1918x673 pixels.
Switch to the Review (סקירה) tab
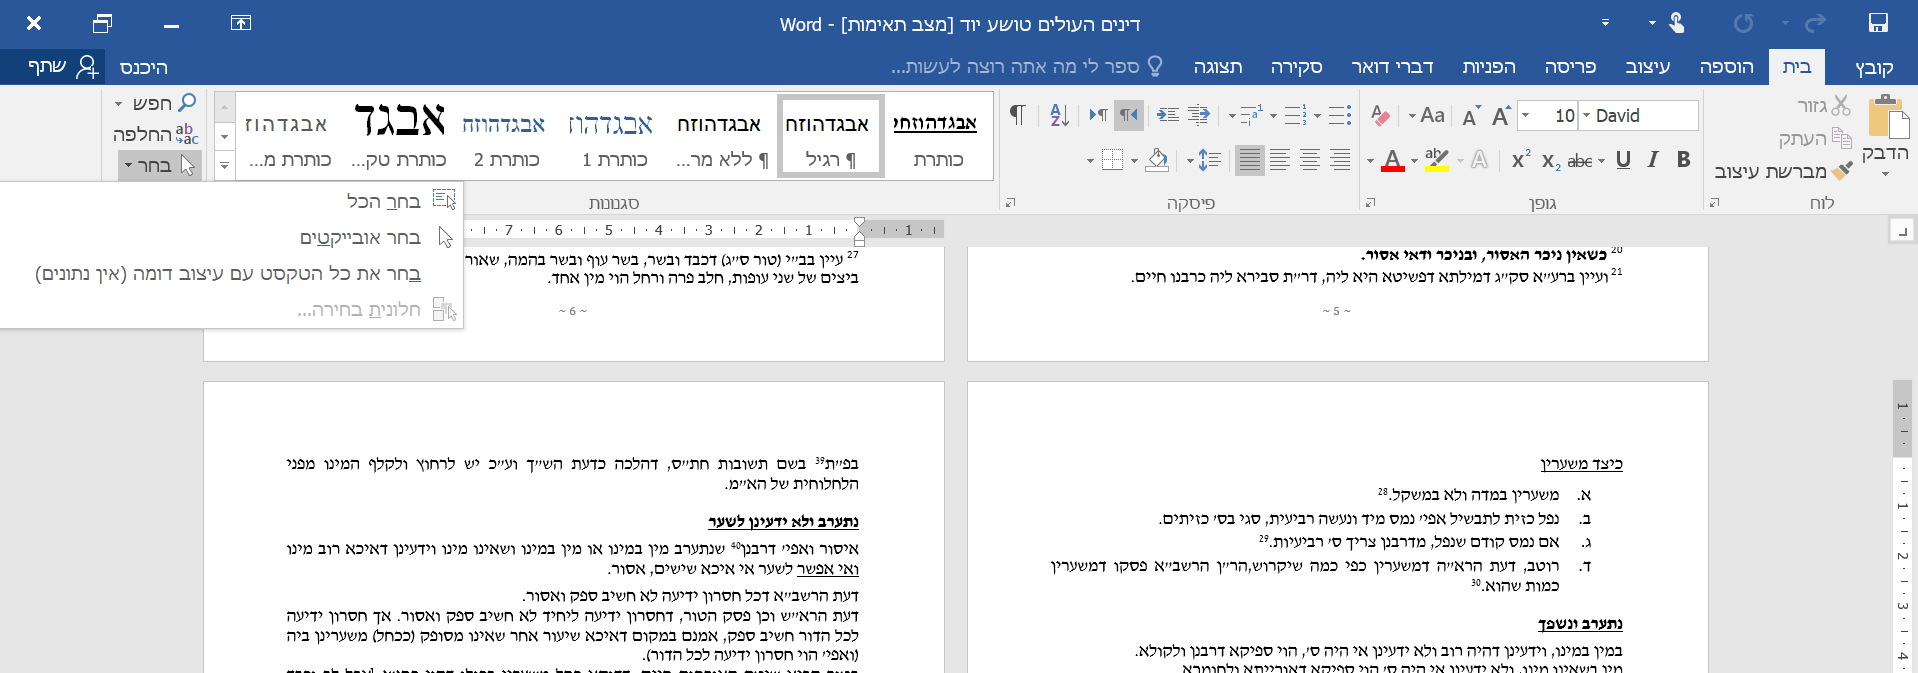tap(1296, 67)
